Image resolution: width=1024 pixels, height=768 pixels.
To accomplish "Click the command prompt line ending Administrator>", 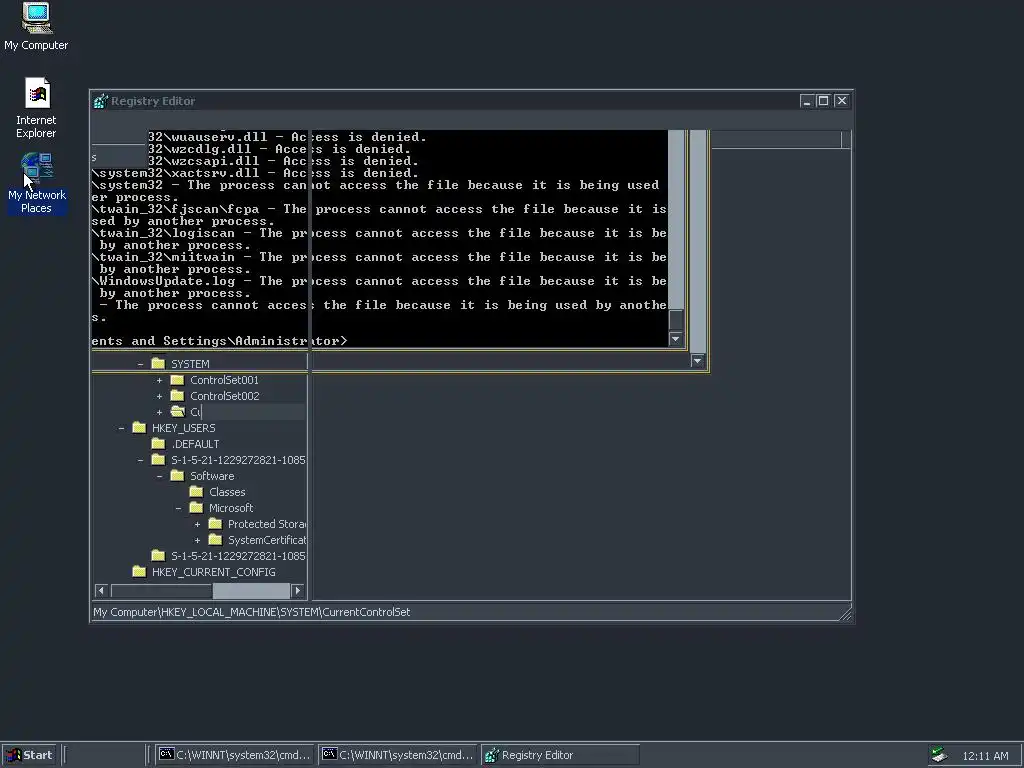I will point(219,341).
